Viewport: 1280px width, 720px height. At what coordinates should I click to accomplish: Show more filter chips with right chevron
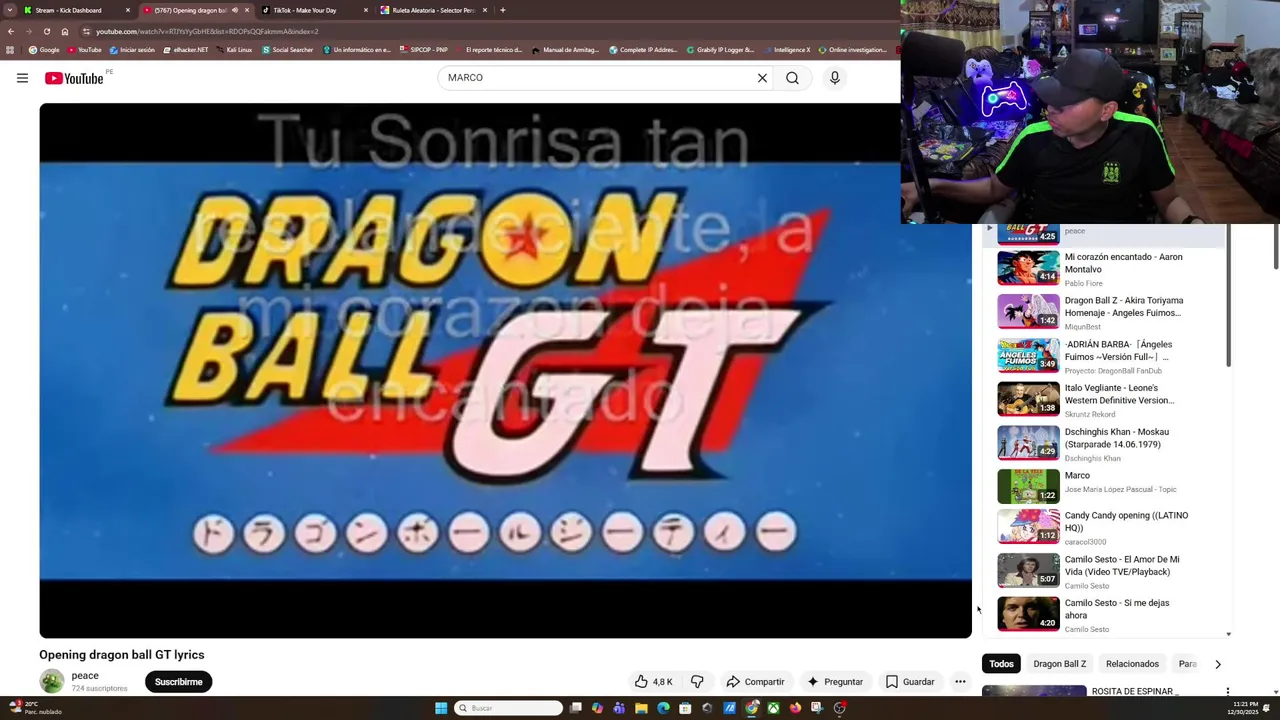point(1217,664)
